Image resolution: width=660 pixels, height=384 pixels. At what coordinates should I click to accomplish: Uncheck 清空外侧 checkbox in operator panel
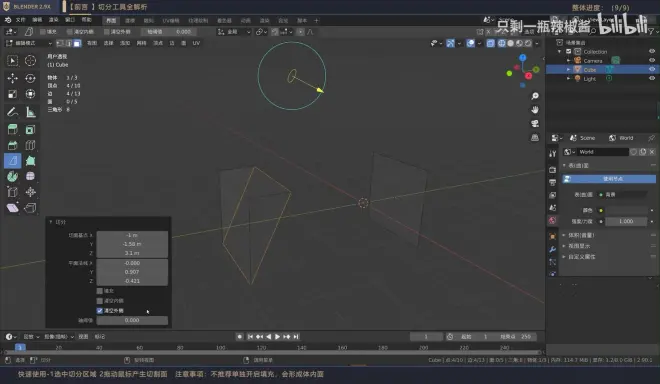click(100, 311)
